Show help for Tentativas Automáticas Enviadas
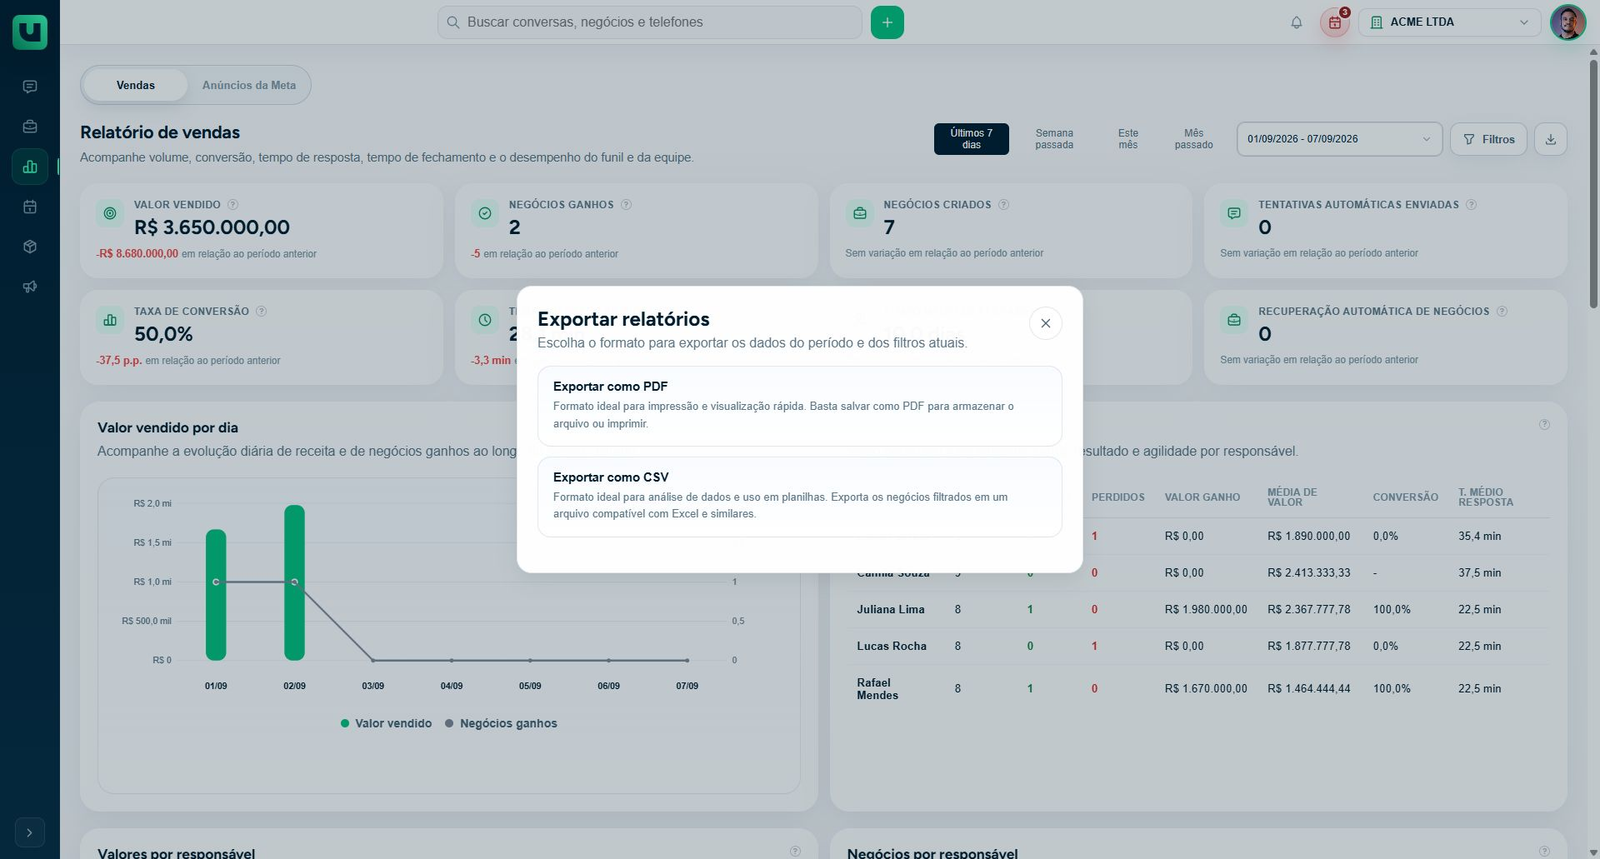The width and height of the screenshot is (1600, 859). tap(1471, 204)
